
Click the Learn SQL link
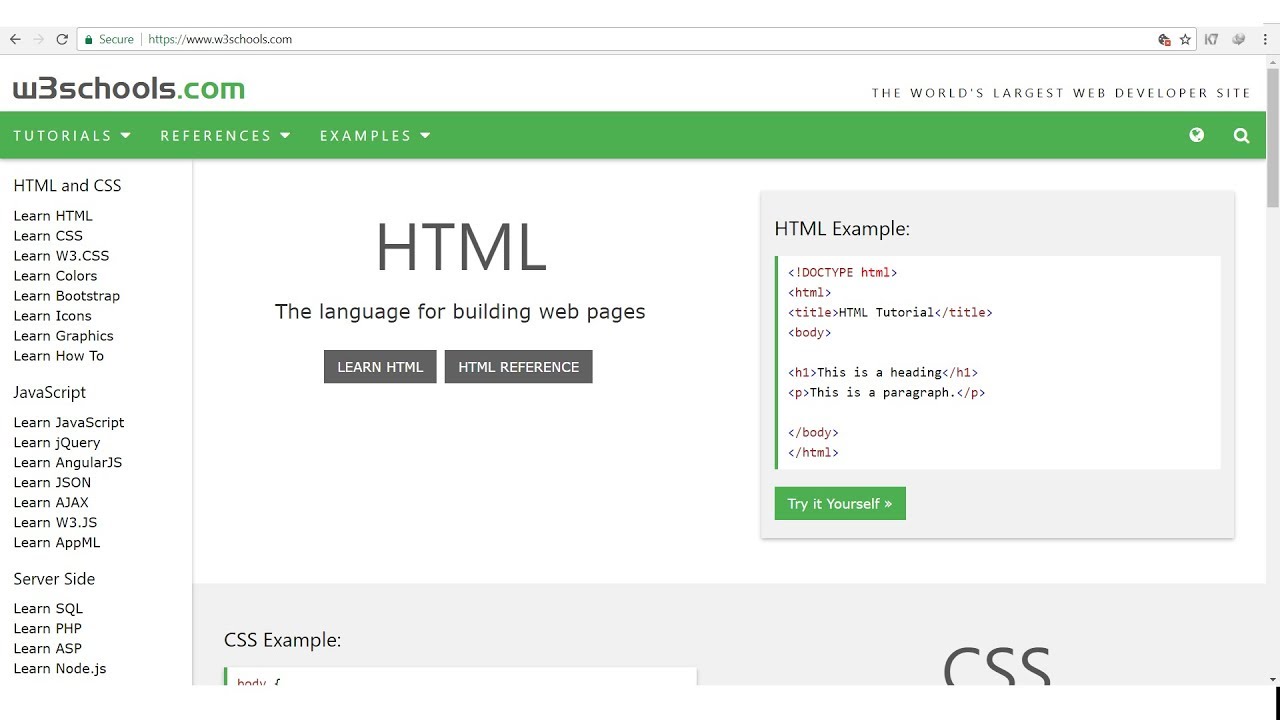coord(48,609)
